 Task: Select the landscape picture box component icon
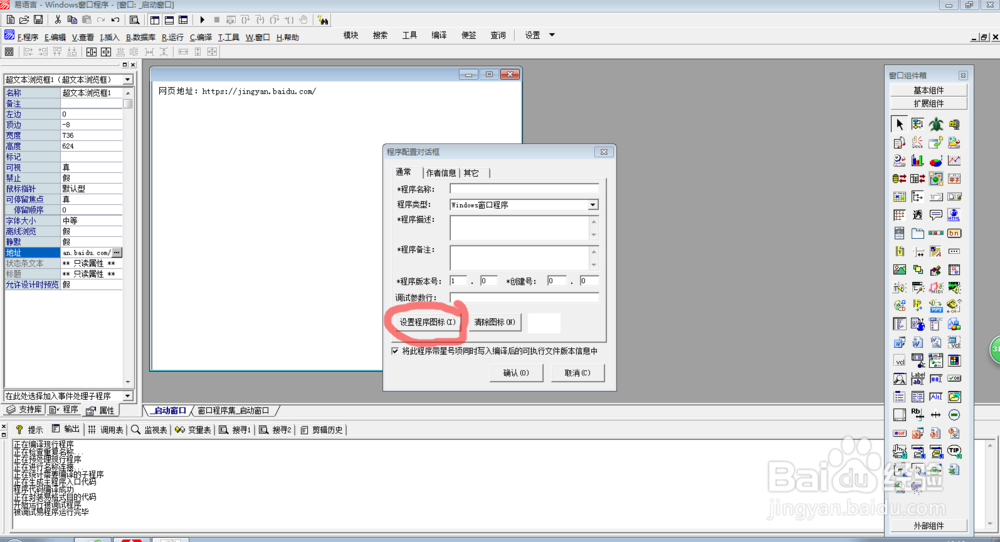pyautogui.click(x=899, y=270)
